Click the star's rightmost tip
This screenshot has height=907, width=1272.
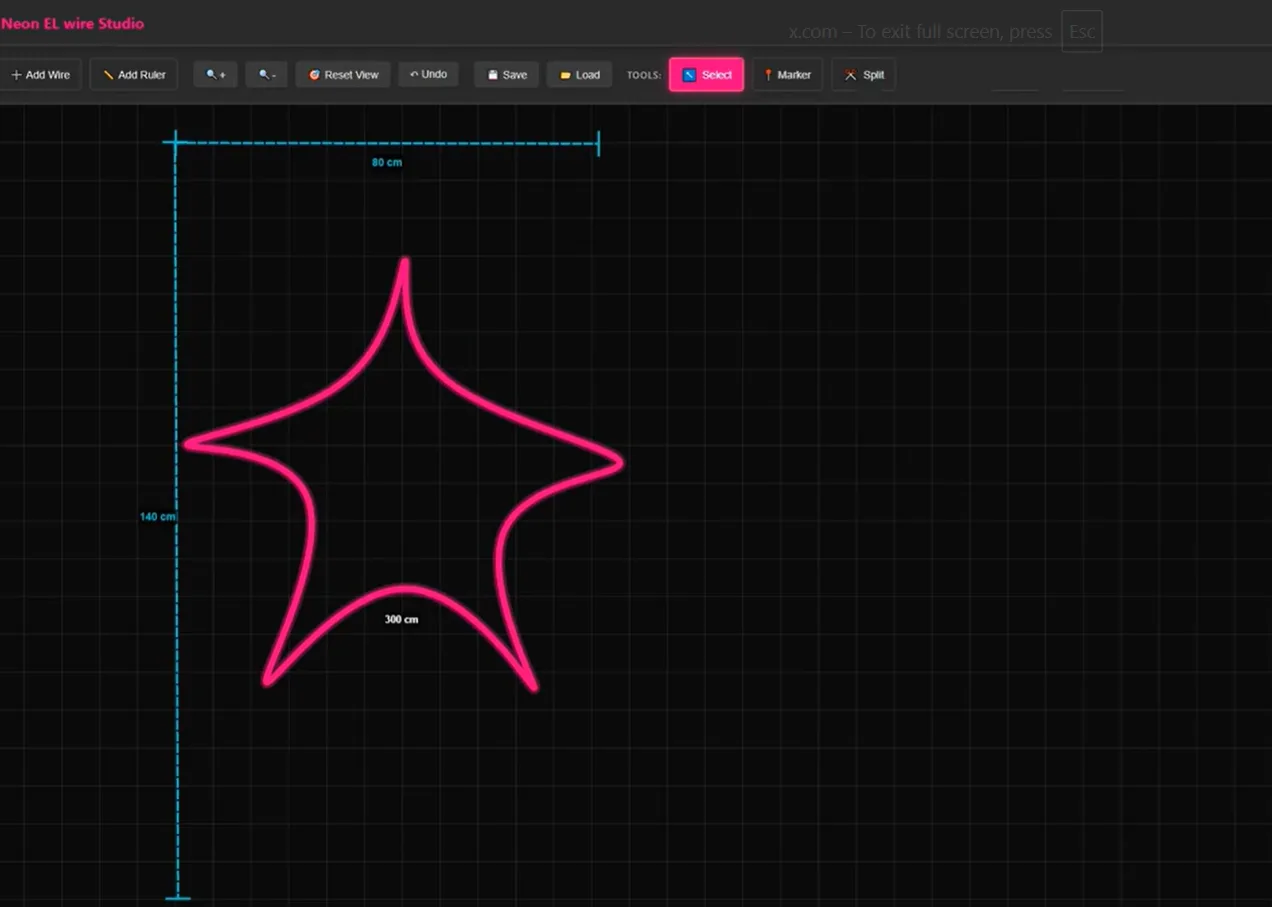(620, 462)
